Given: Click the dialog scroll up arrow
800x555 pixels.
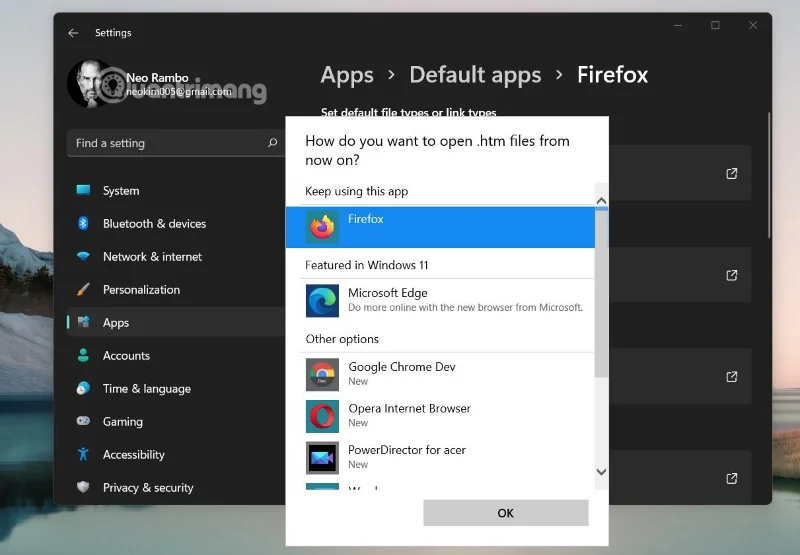Looking at the screenshot, I should (x=602, y=200).
